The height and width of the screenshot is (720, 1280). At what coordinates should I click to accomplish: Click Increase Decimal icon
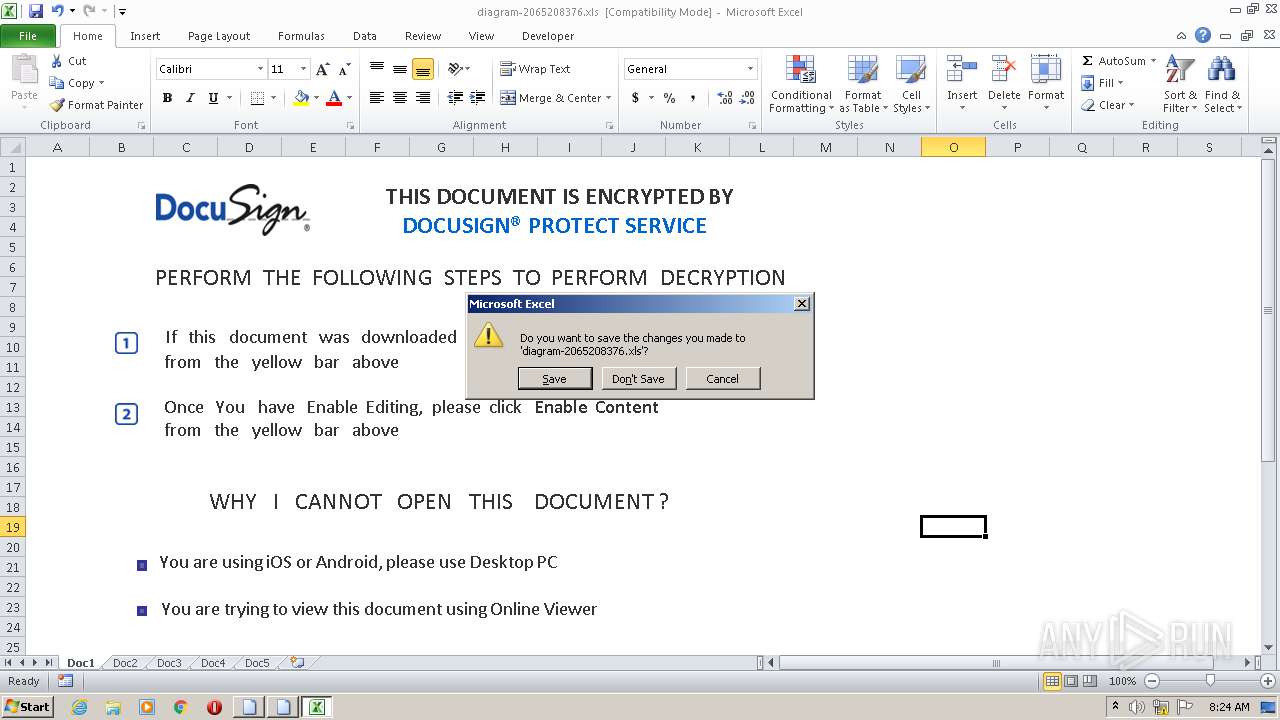[725, 98]
